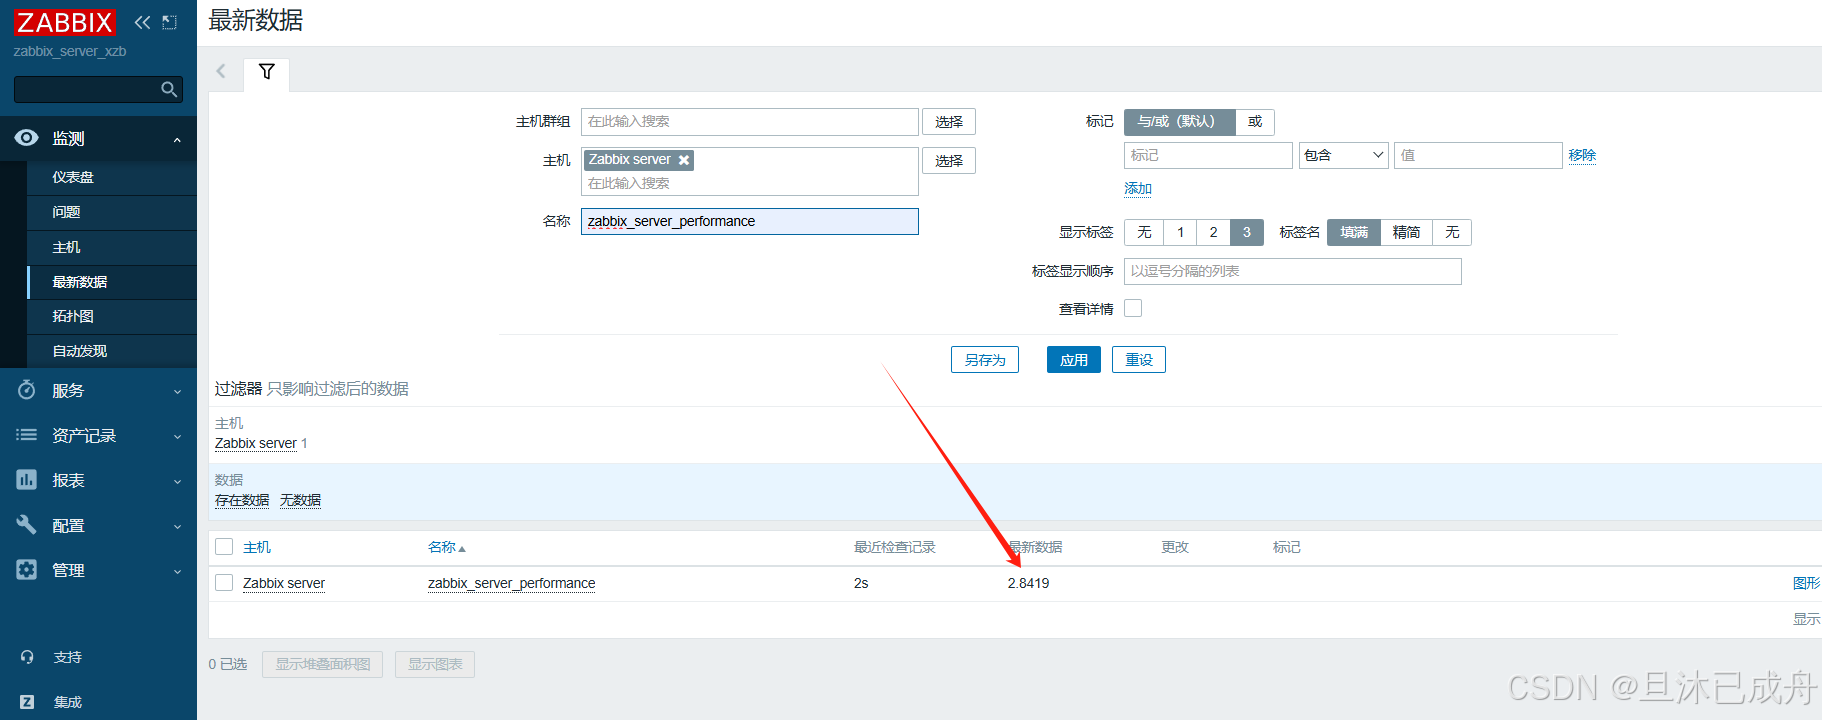Expand the 报表 menu section
Screen dimensions: 1822x720
177,481
